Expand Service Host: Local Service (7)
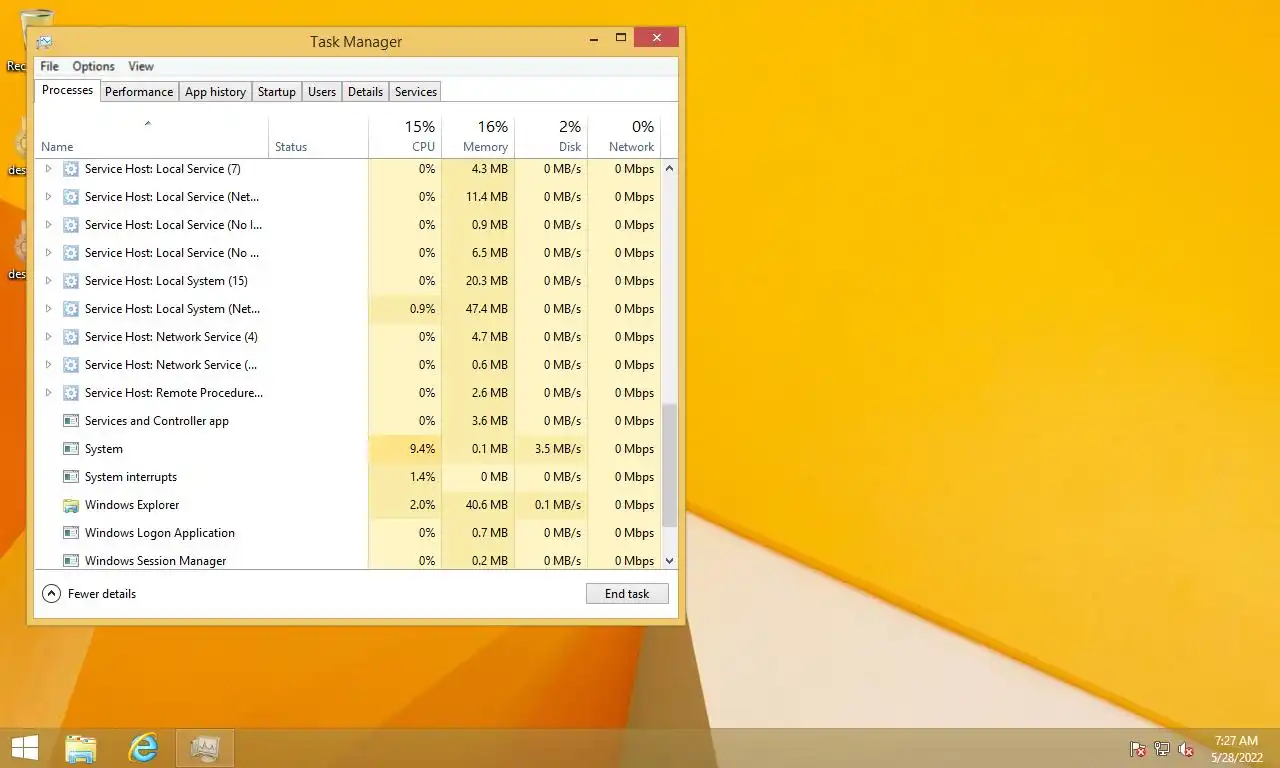1280x768 pixels. 48,169
